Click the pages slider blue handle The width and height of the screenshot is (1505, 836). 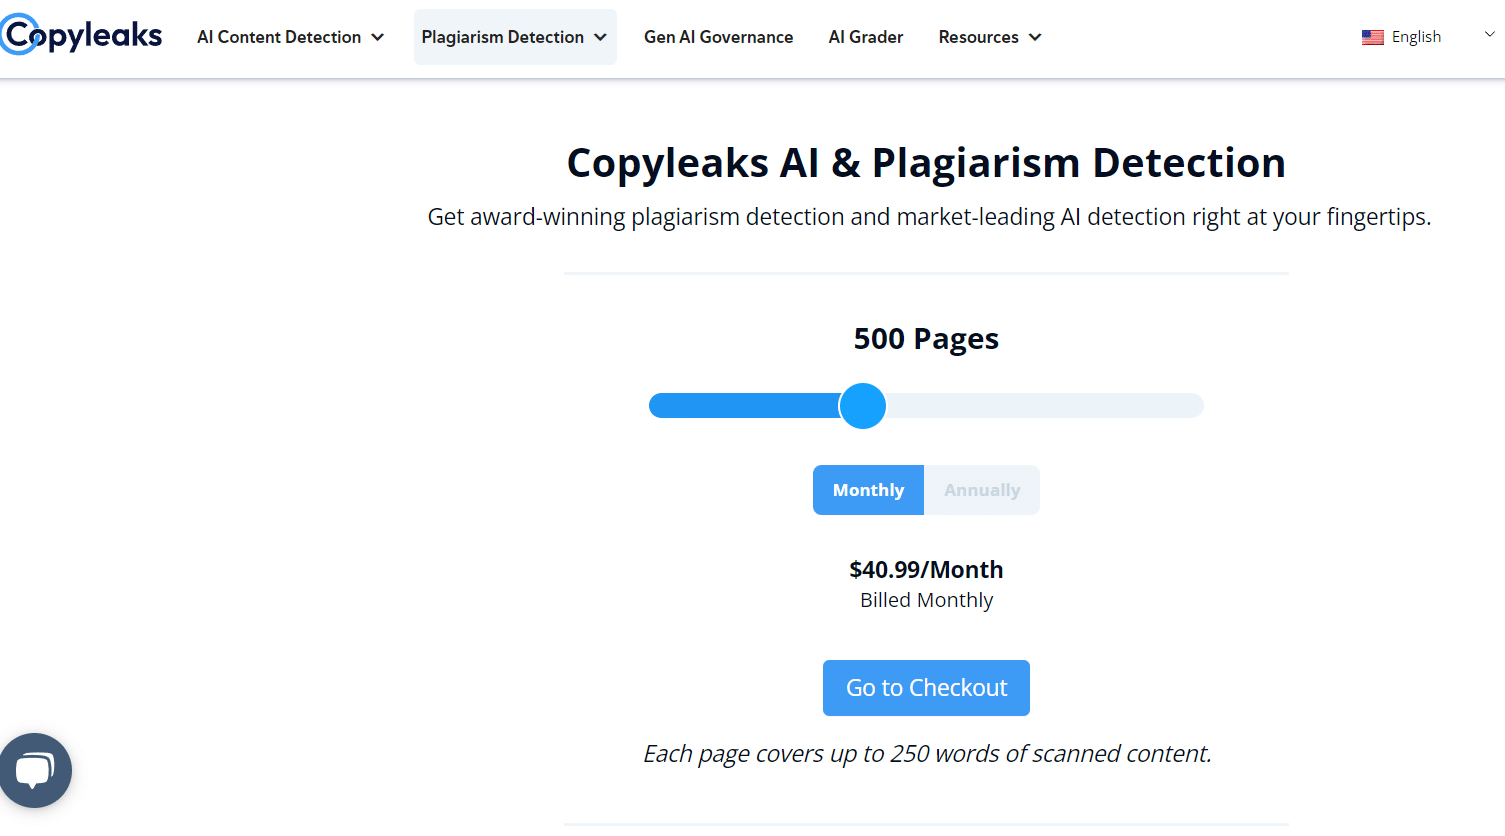862,406
